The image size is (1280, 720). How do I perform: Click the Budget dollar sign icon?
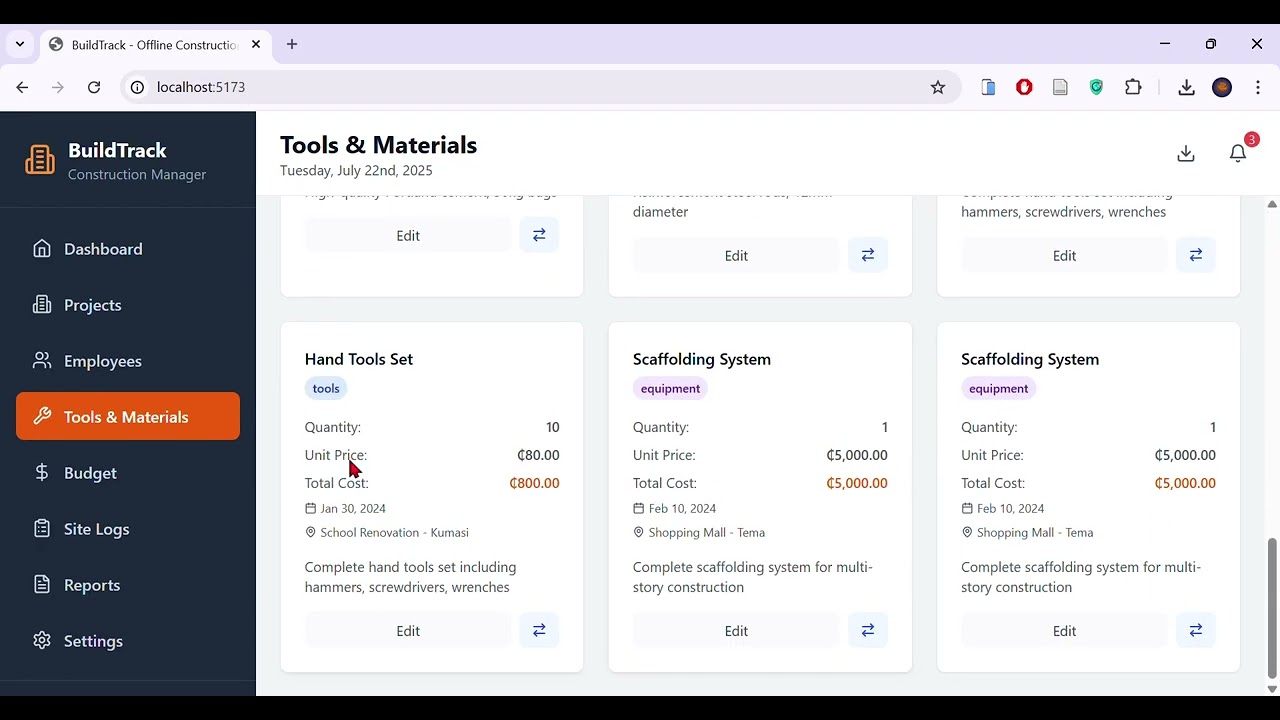click(x=42, y=473)
